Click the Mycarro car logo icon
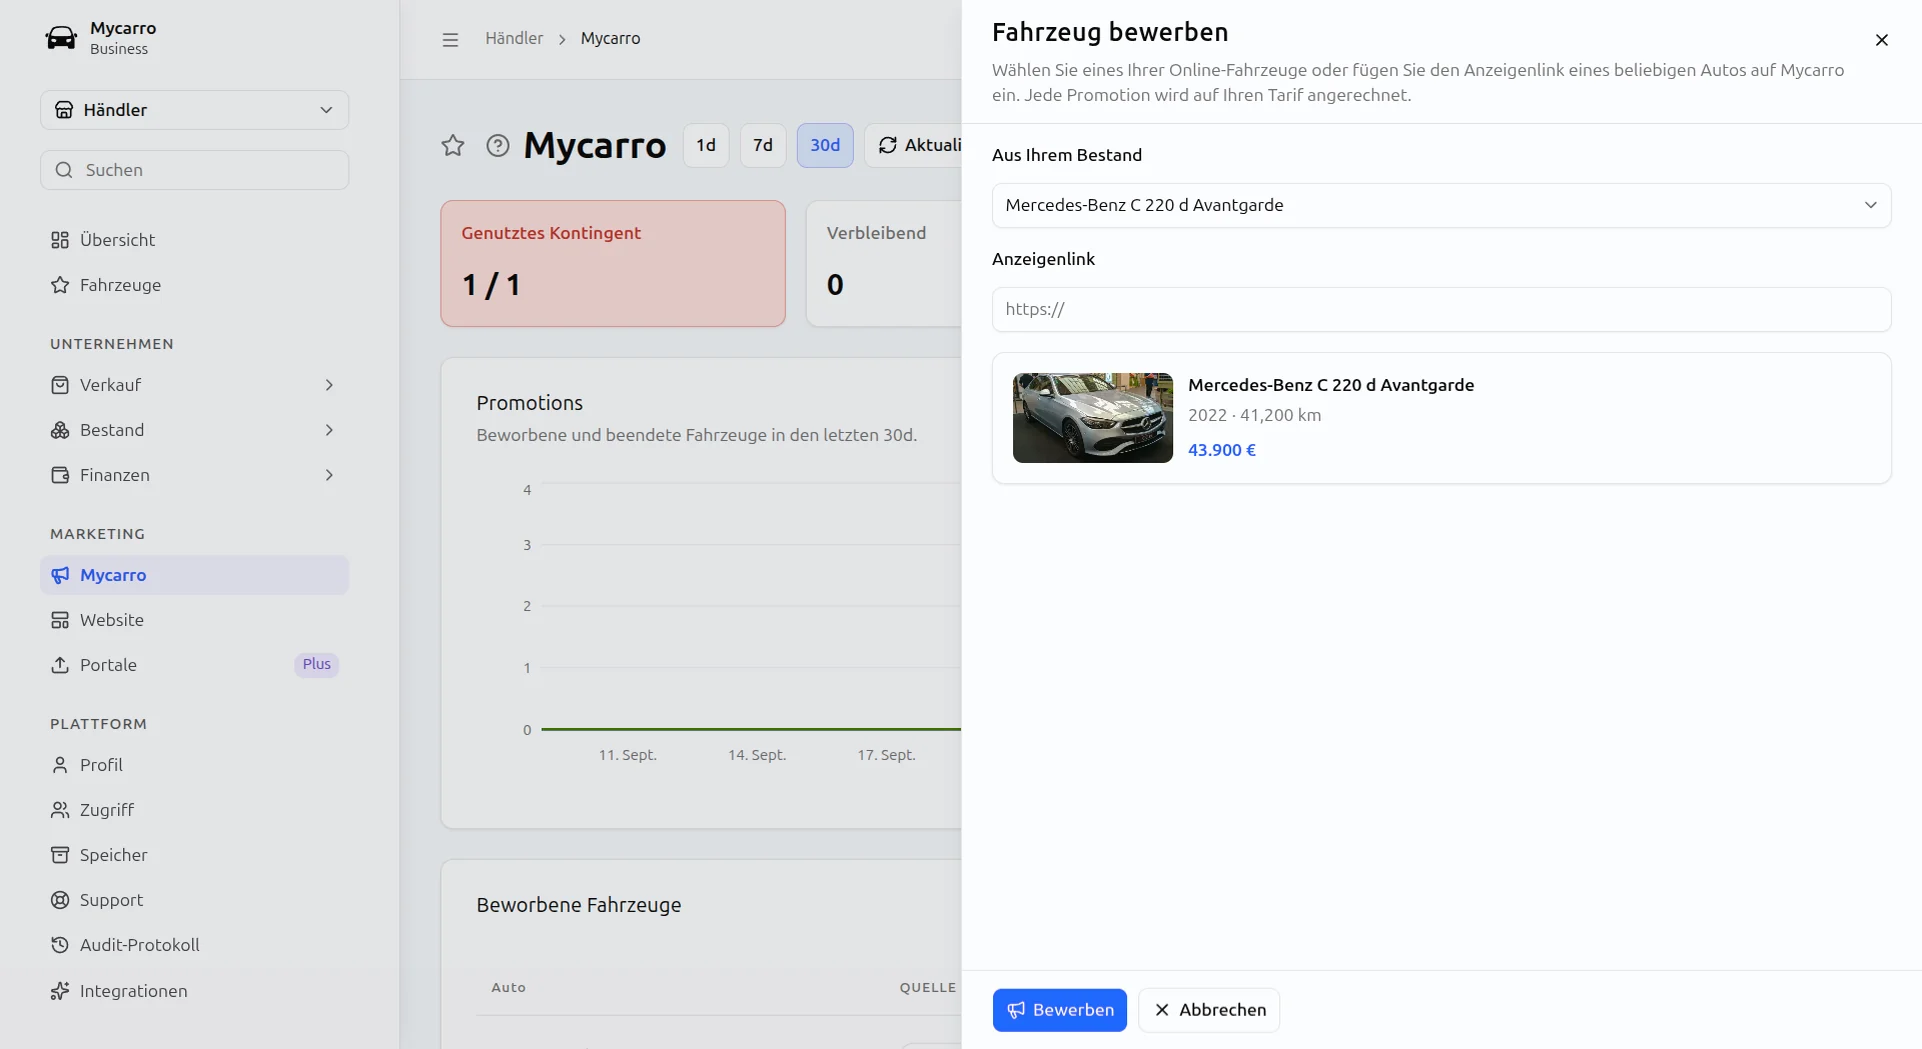 tap(61, 38)
